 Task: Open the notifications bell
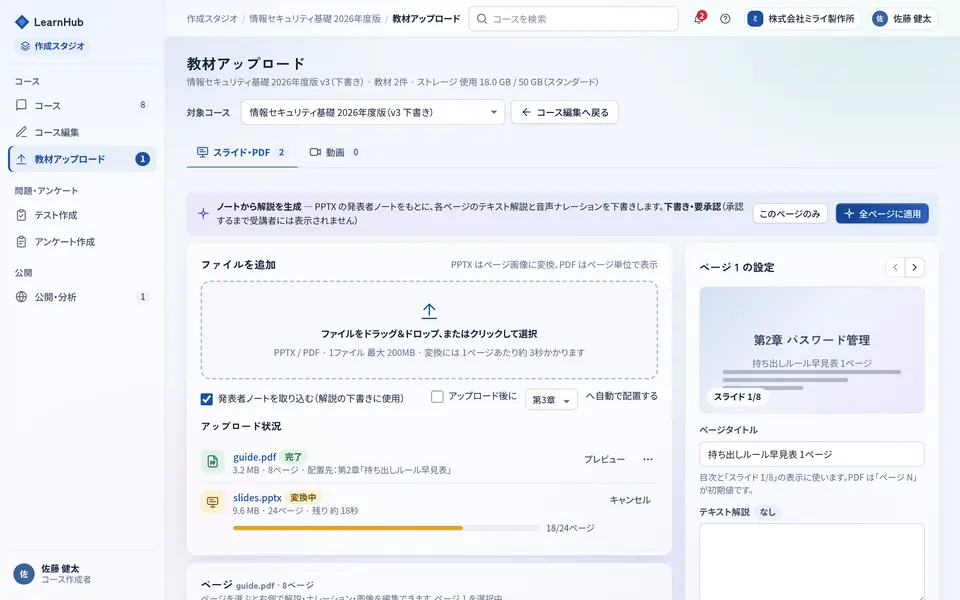(x=699, y=18)
